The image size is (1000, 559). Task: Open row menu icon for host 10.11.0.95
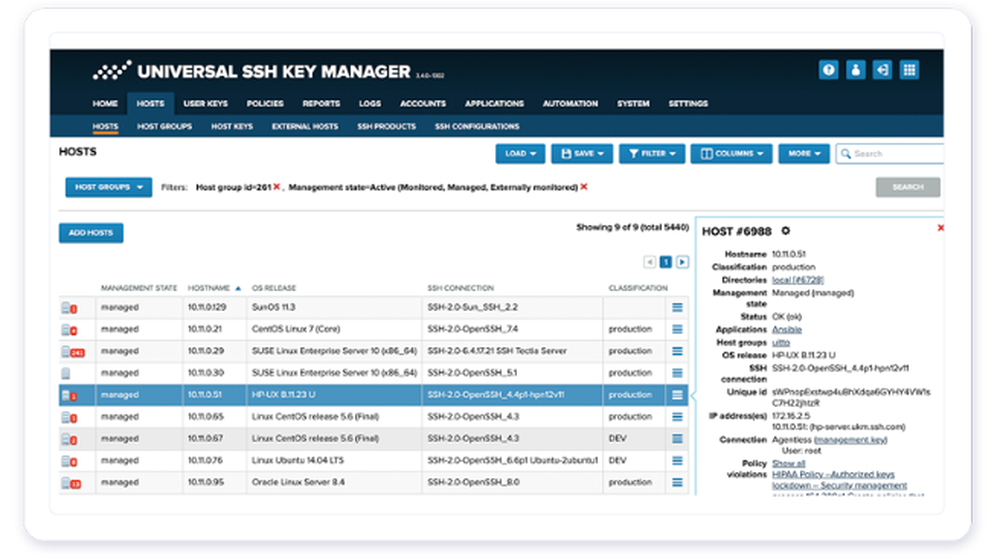point(677,483)
